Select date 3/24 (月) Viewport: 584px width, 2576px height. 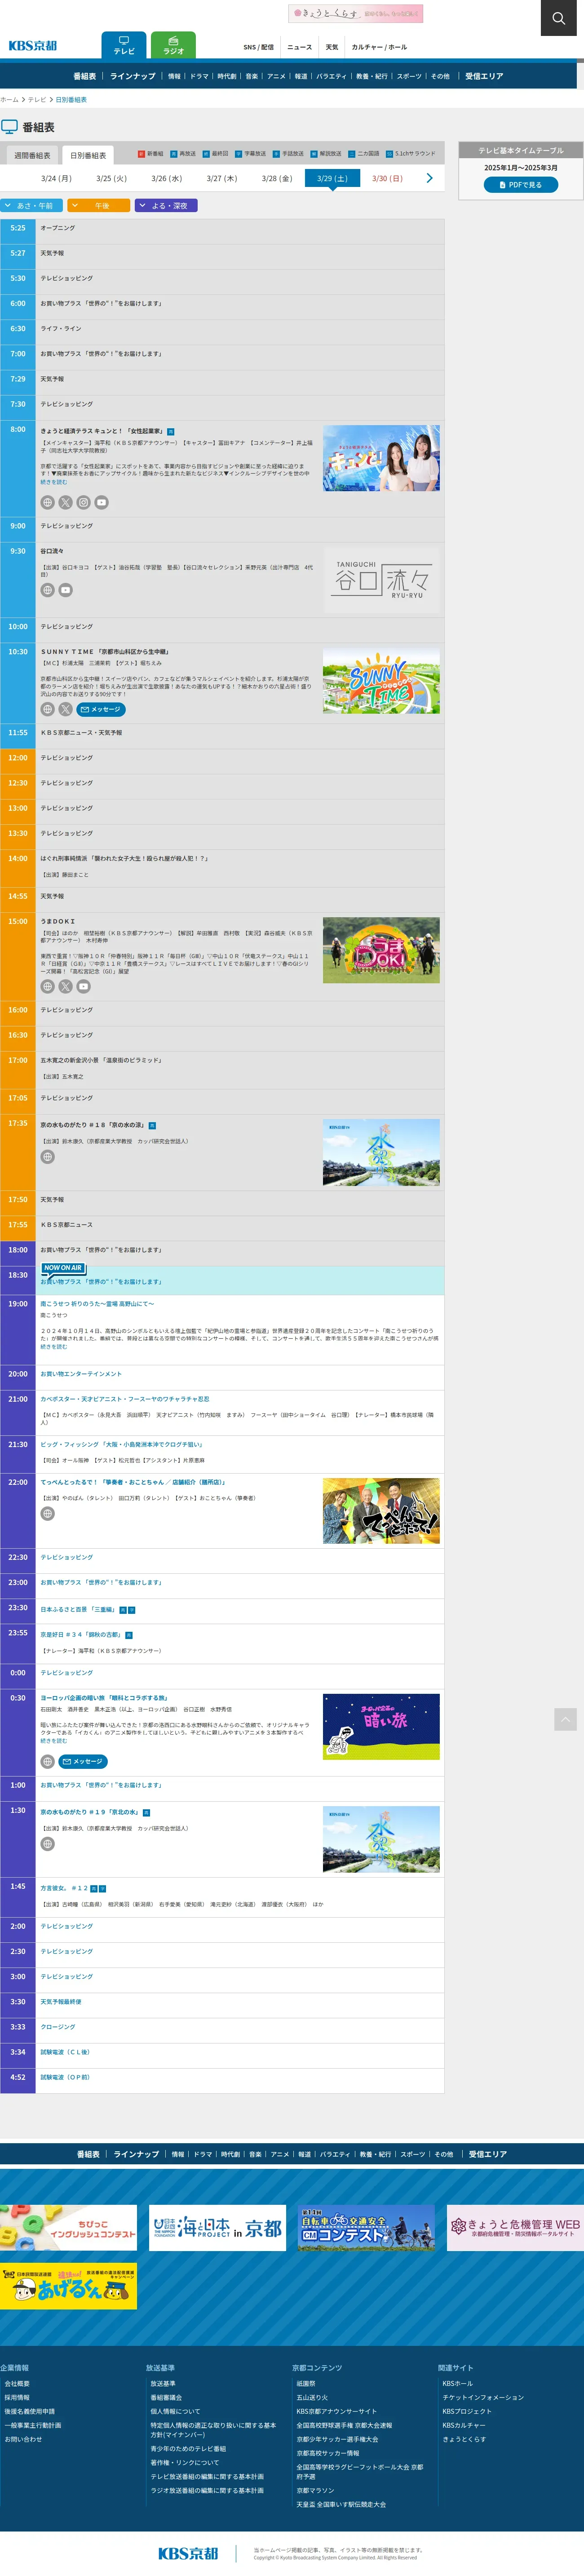coord(56,178)
